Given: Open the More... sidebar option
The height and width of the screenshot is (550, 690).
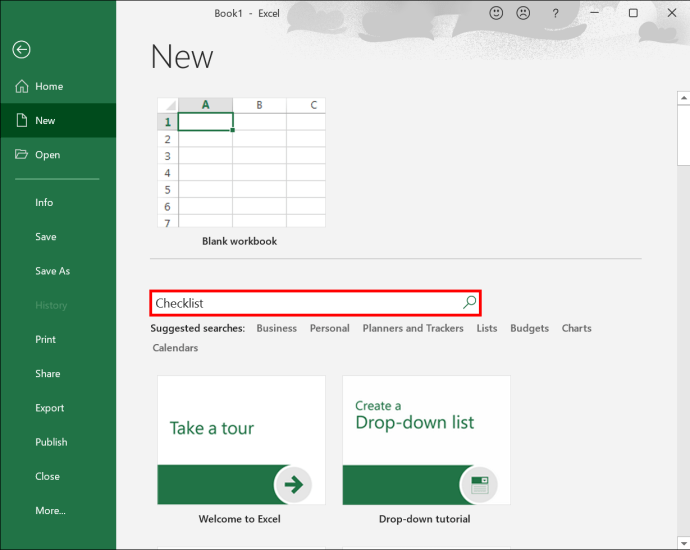Looking at the screenshot, I should [58, 511].
